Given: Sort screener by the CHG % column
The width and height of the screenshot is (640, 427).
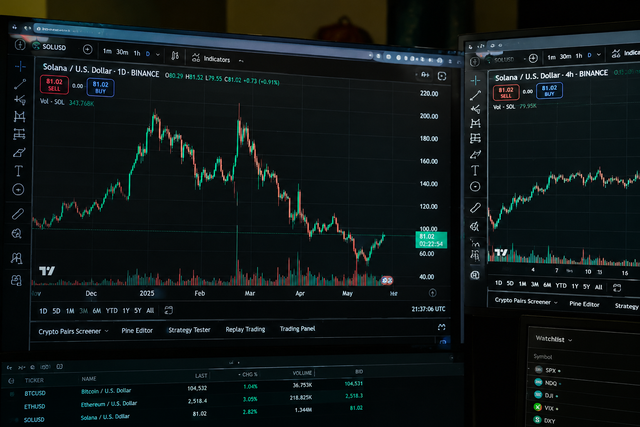Looking at the screenshot, I should click(x=248, y=374).
